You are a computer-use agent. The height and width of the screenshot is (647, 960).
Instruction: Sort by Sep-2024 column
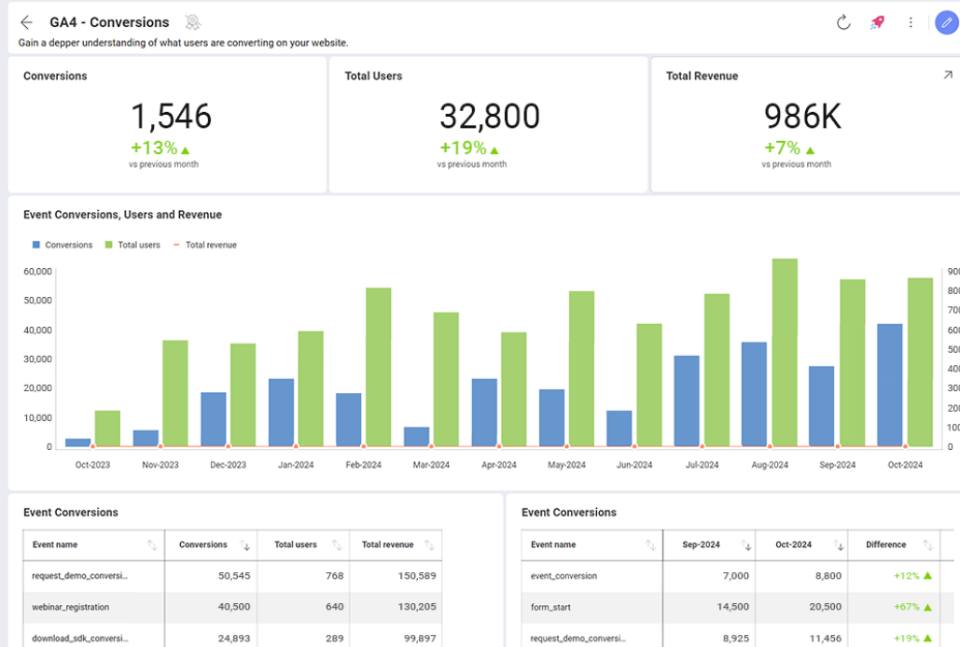(x=746, y=545)
